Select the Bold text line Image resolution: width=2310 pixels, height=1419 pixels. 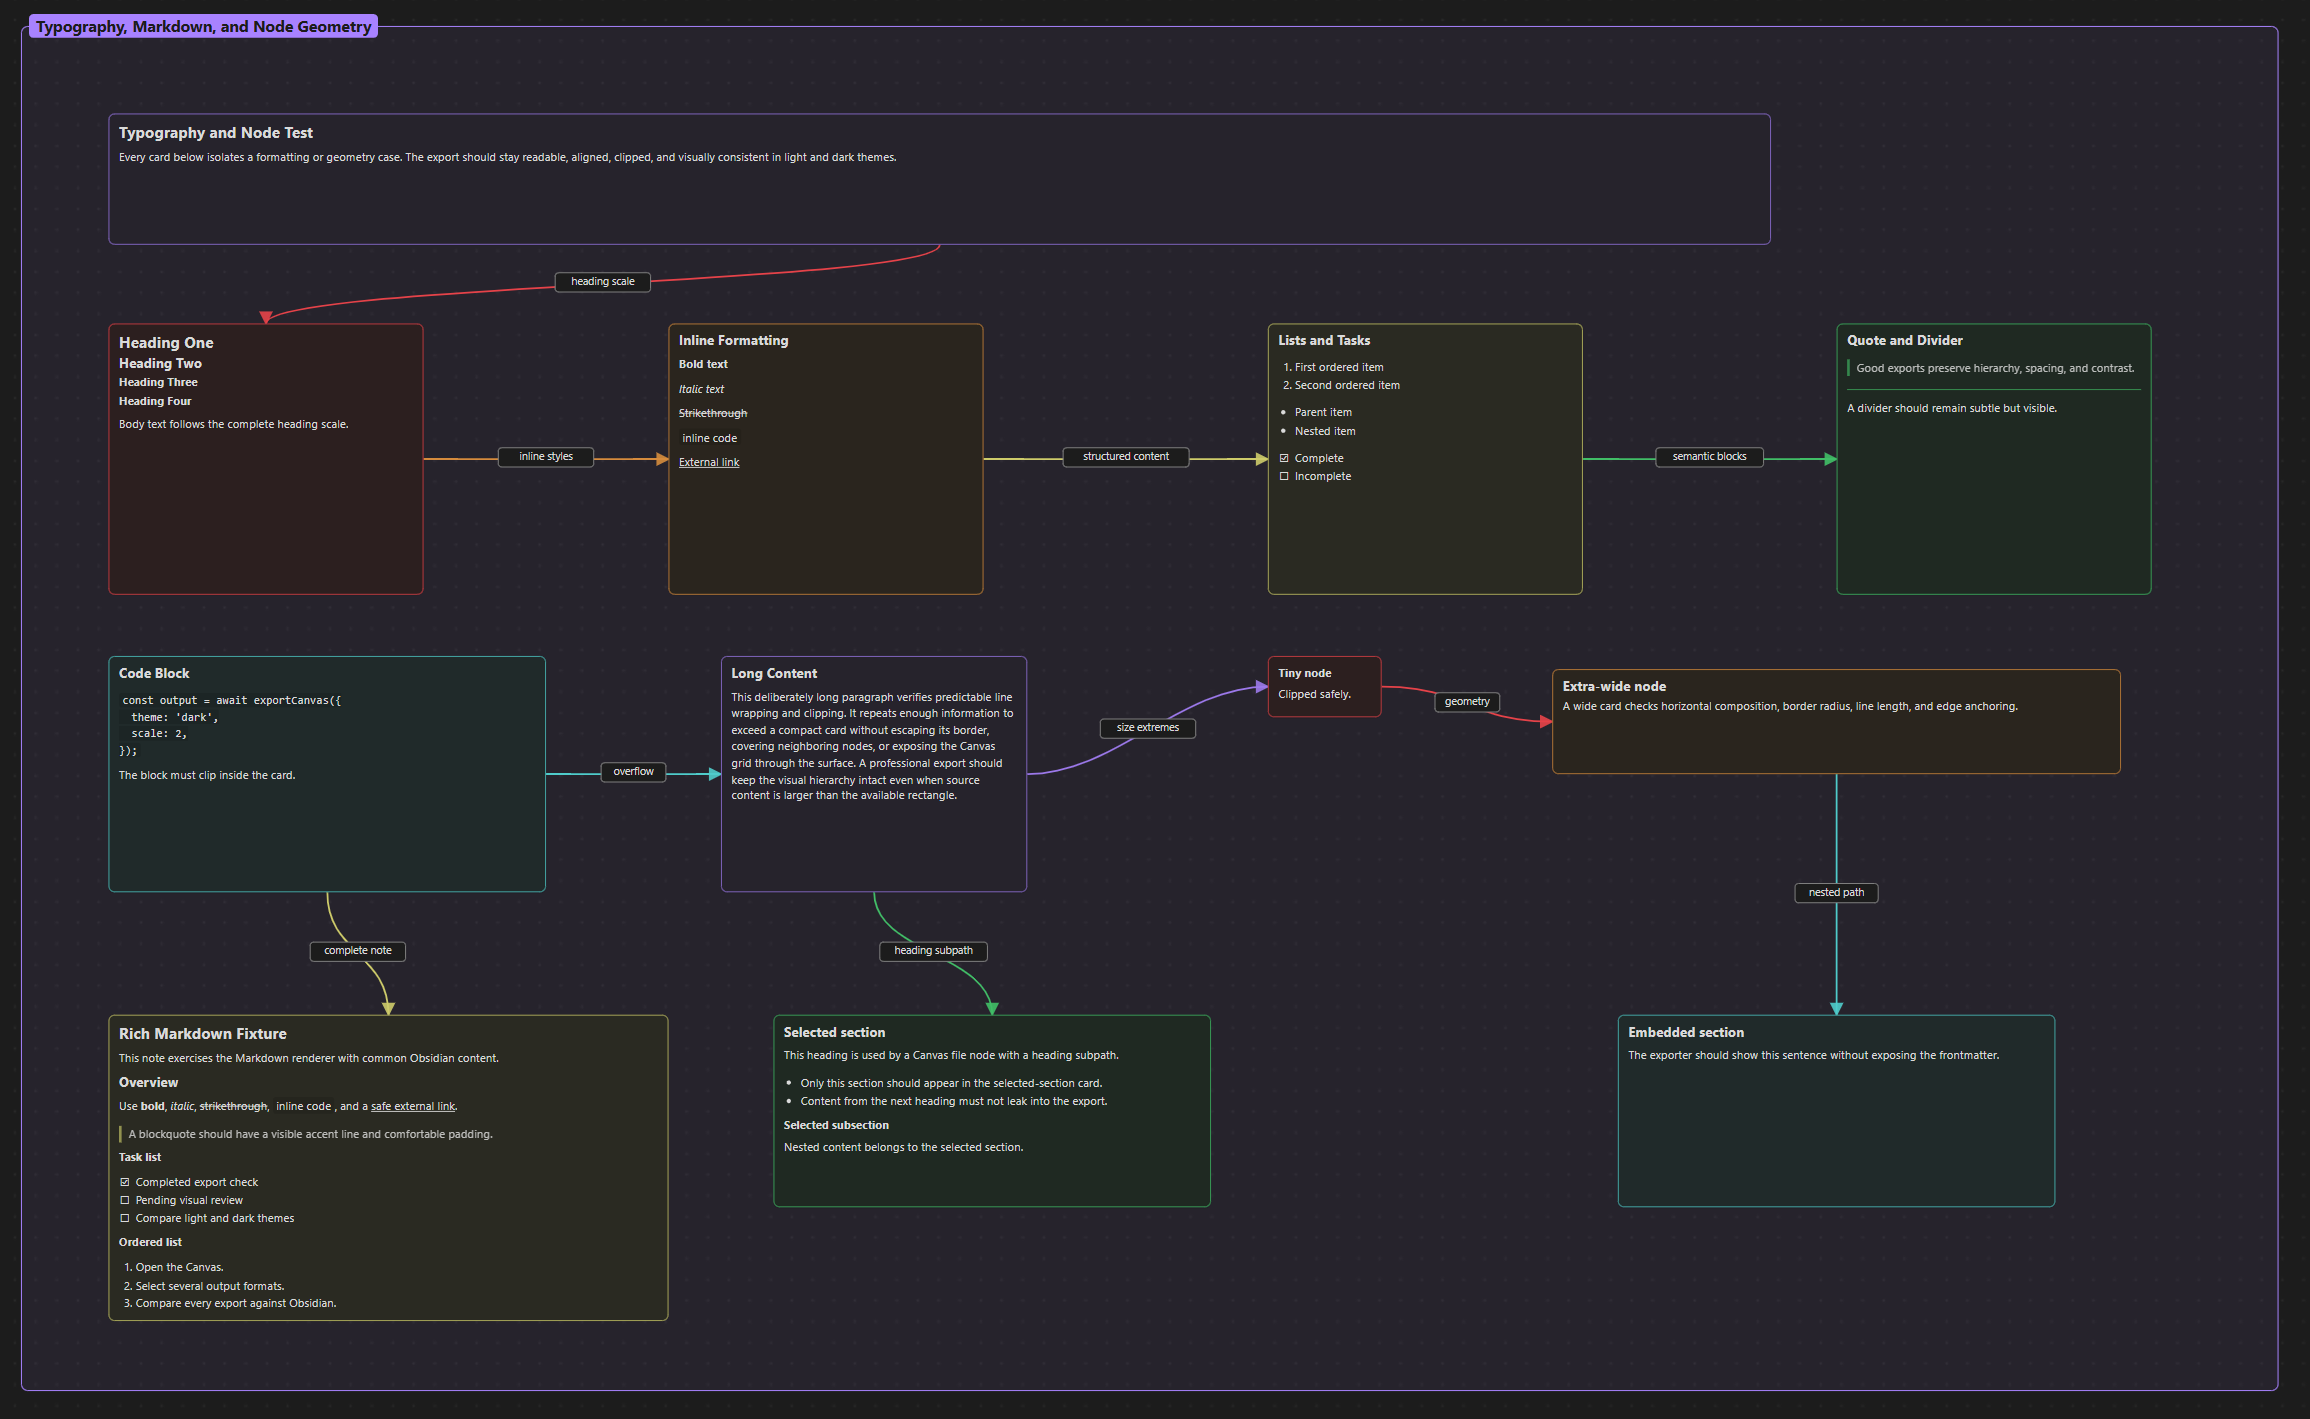pyautogui.click(x=703, y=365)
